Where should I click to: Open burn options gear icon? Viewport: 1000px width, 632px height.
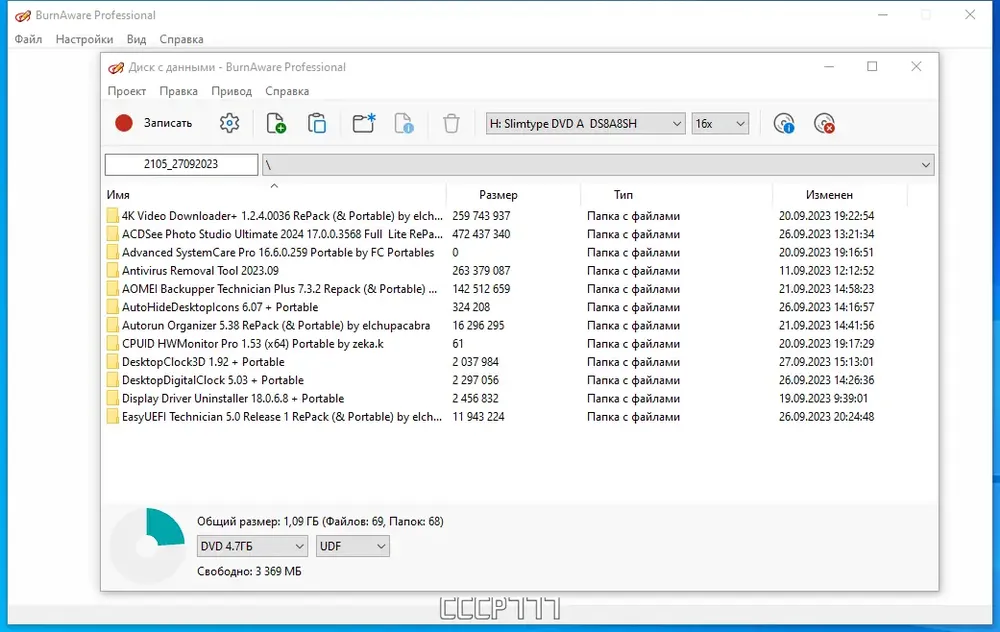(230, 123)
